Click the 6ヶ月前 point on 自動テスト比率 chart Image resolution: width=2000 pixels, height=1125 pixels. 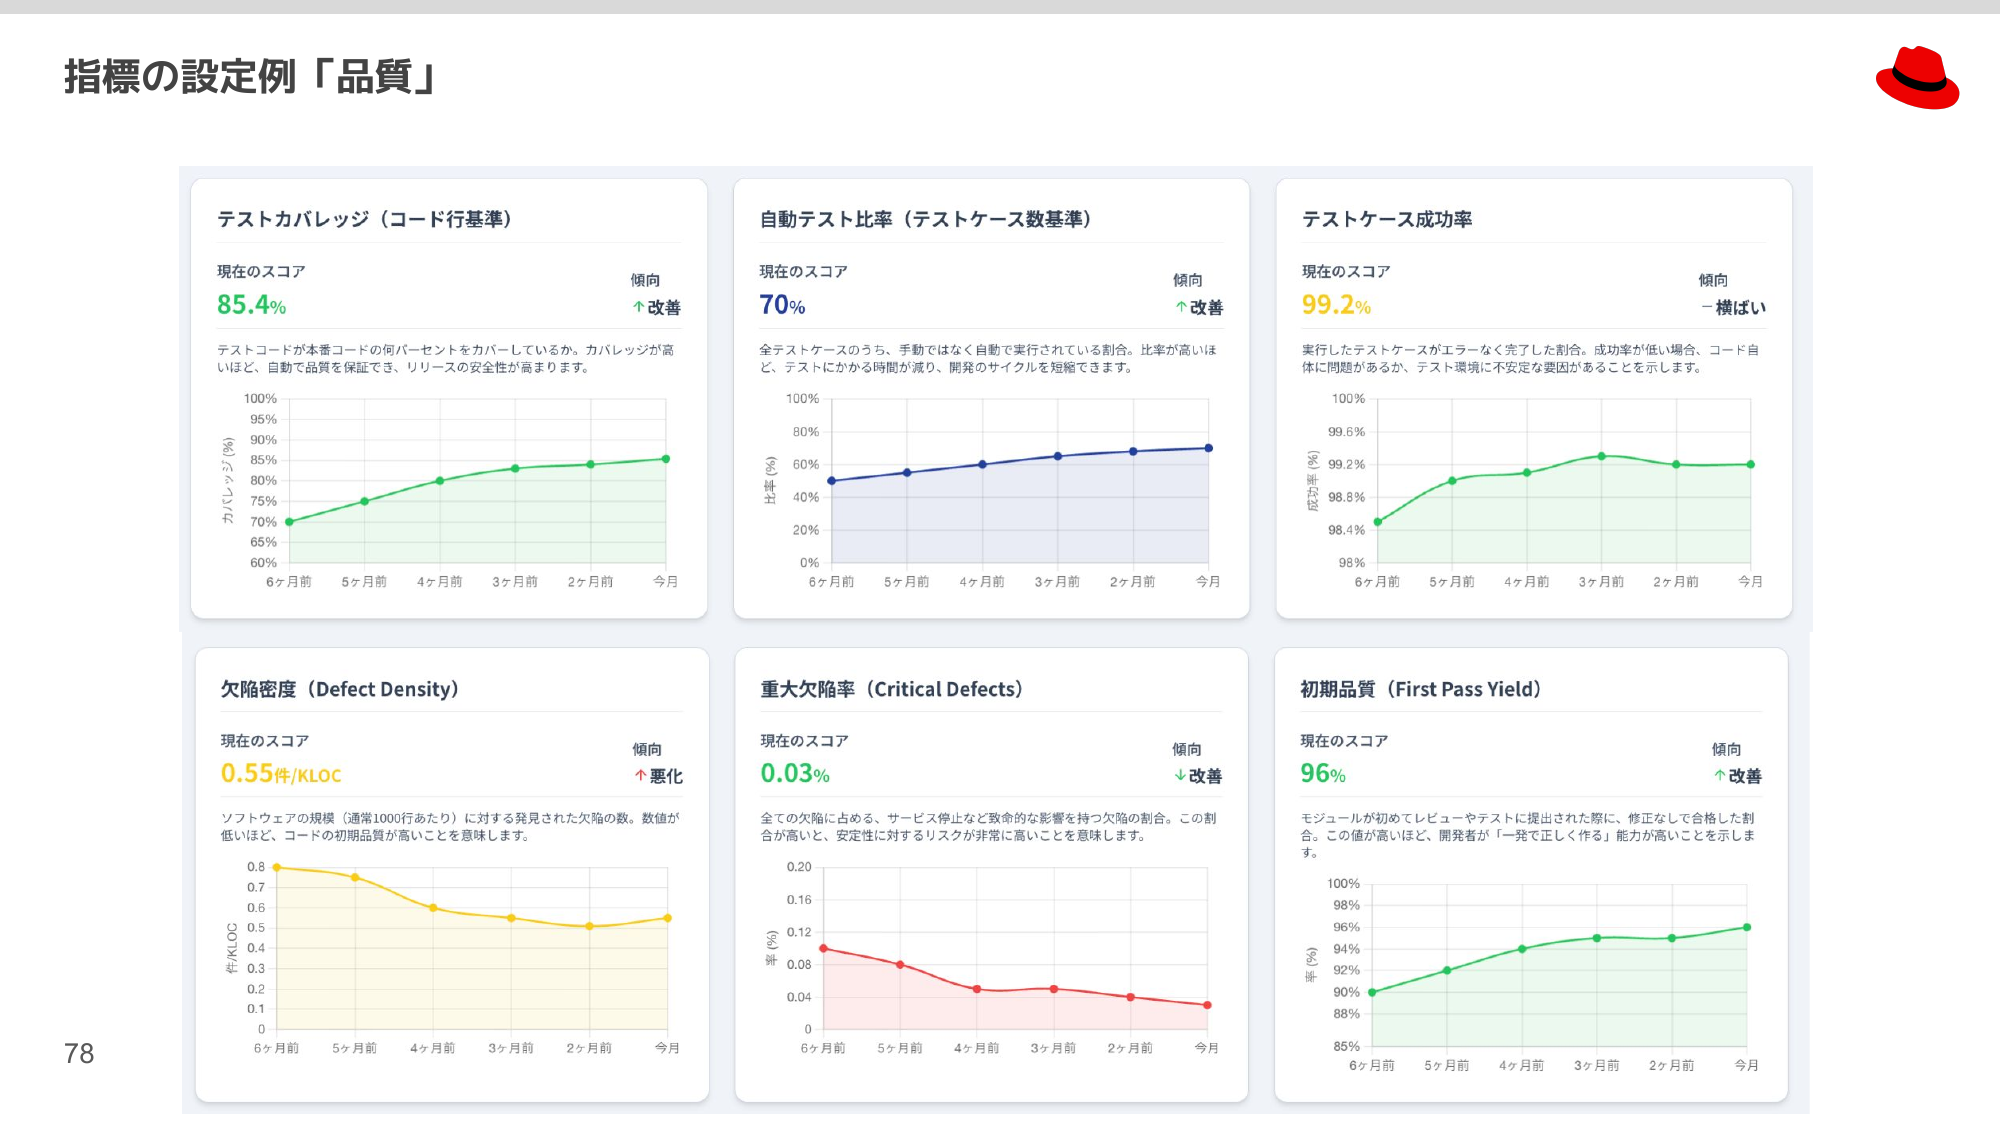pos(832,481)
